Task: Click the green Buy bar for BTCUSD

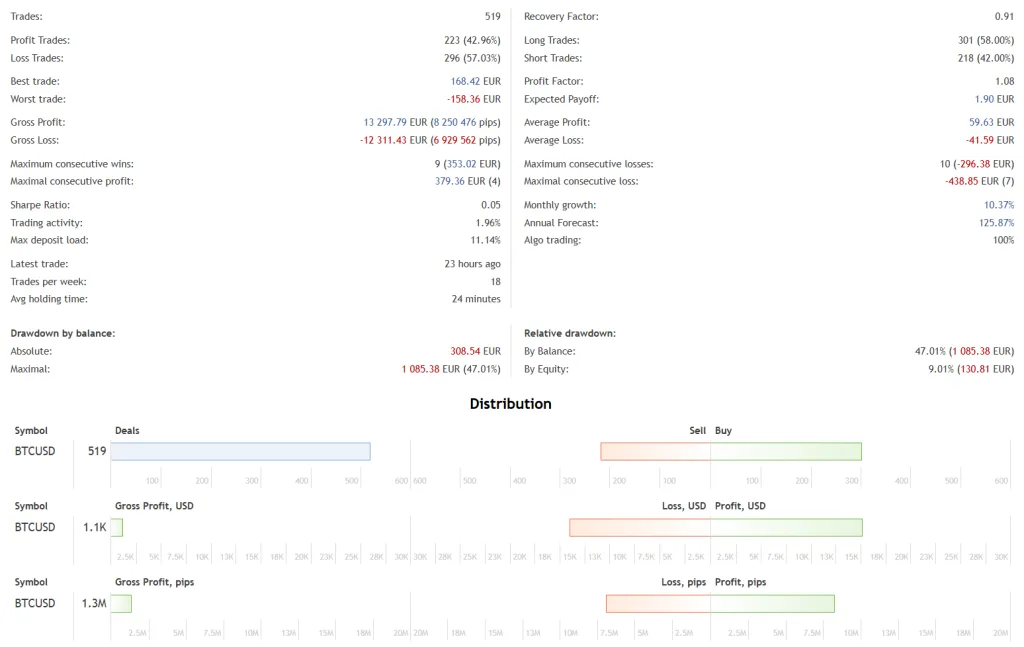Action: click(786, 451)
